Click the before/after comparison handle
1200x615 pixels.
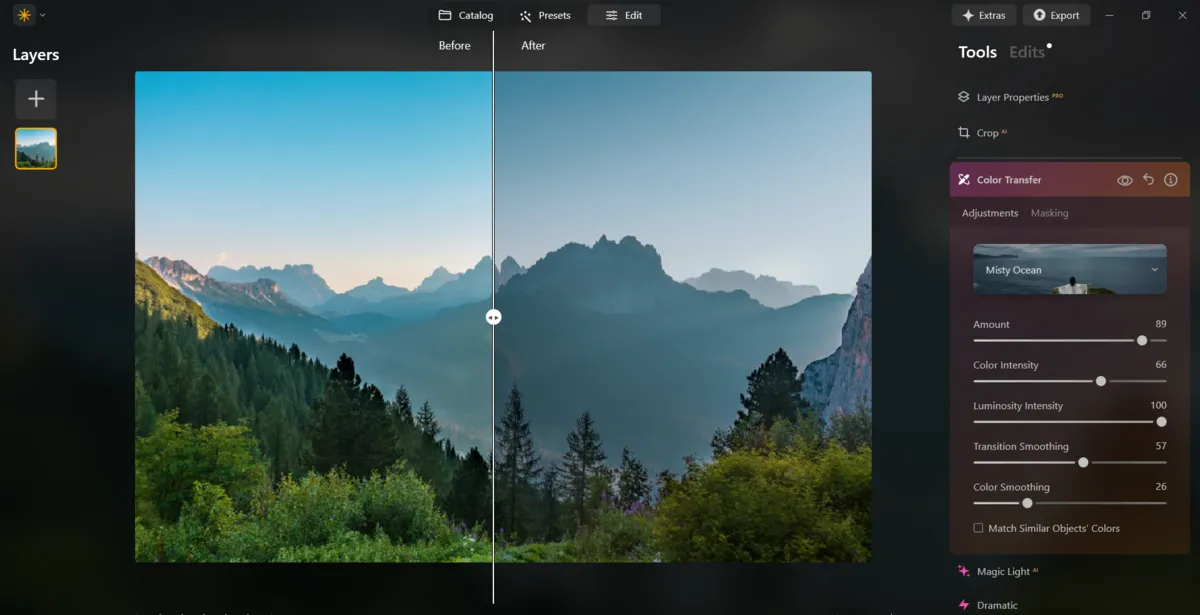pyautogui.click(x=493, y=316)
